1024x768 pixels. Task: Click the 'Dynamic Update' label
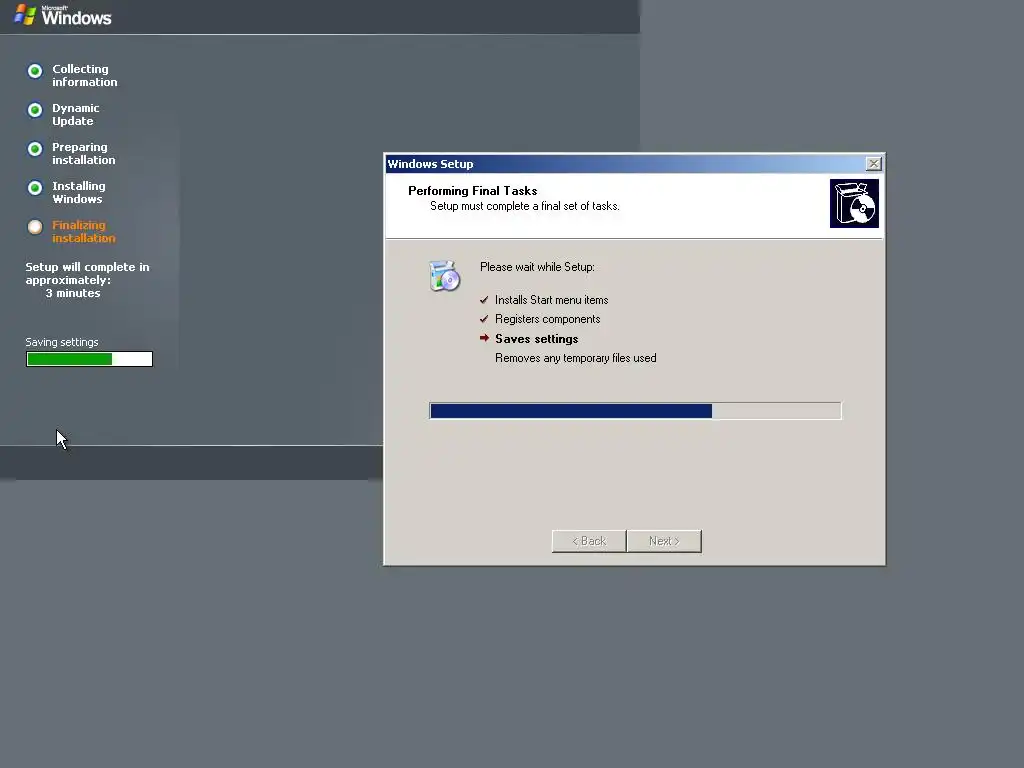[x=76, y=115]
